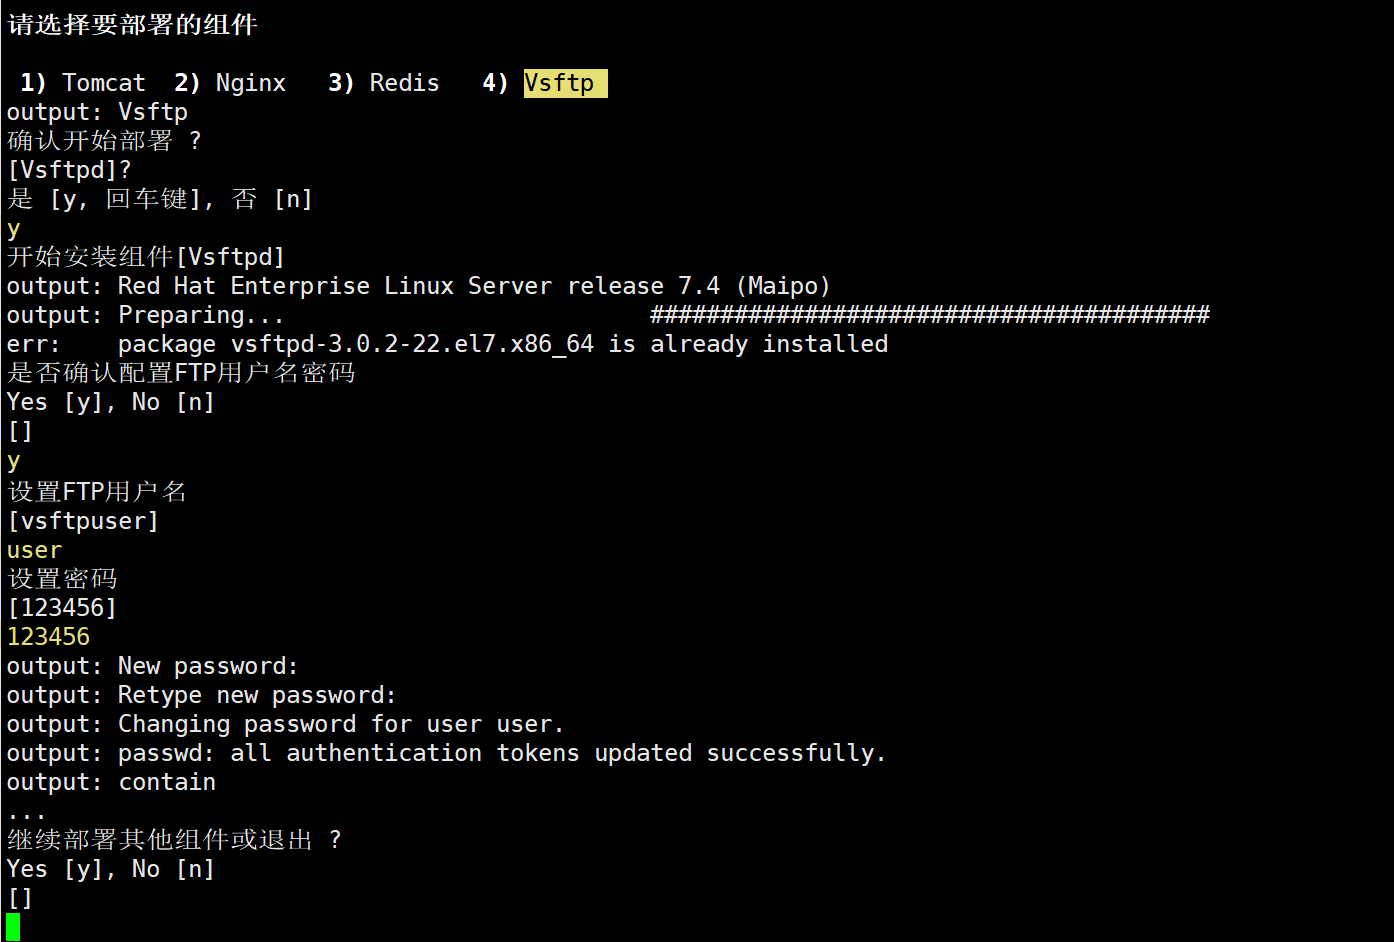Click the green terminal cursor block
This screenshot has height=942, width=1394.
[13, 926]
